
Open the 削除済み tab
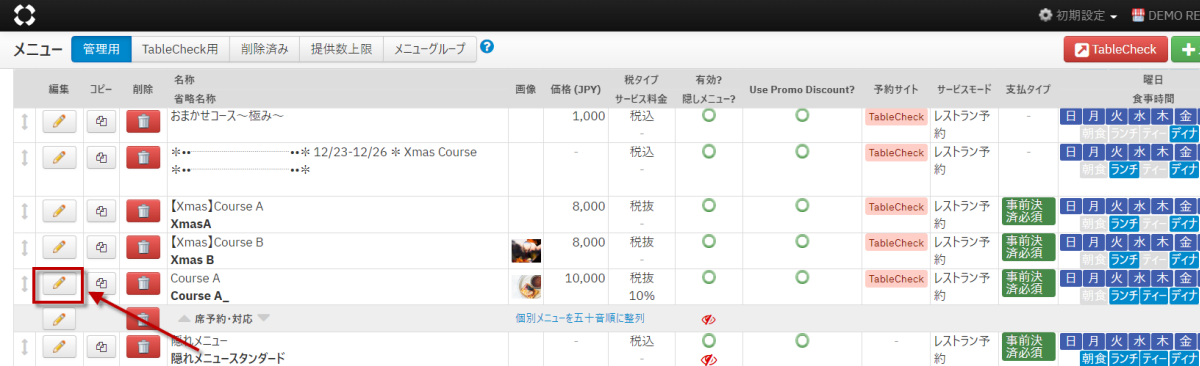click(x=265, y=49)
